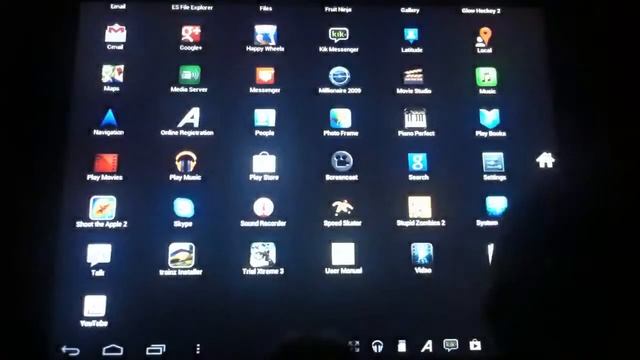The width and height of the screenshot is (640, 360).
Task: Open the orange Messenger app
Action: tap(265, 76)
